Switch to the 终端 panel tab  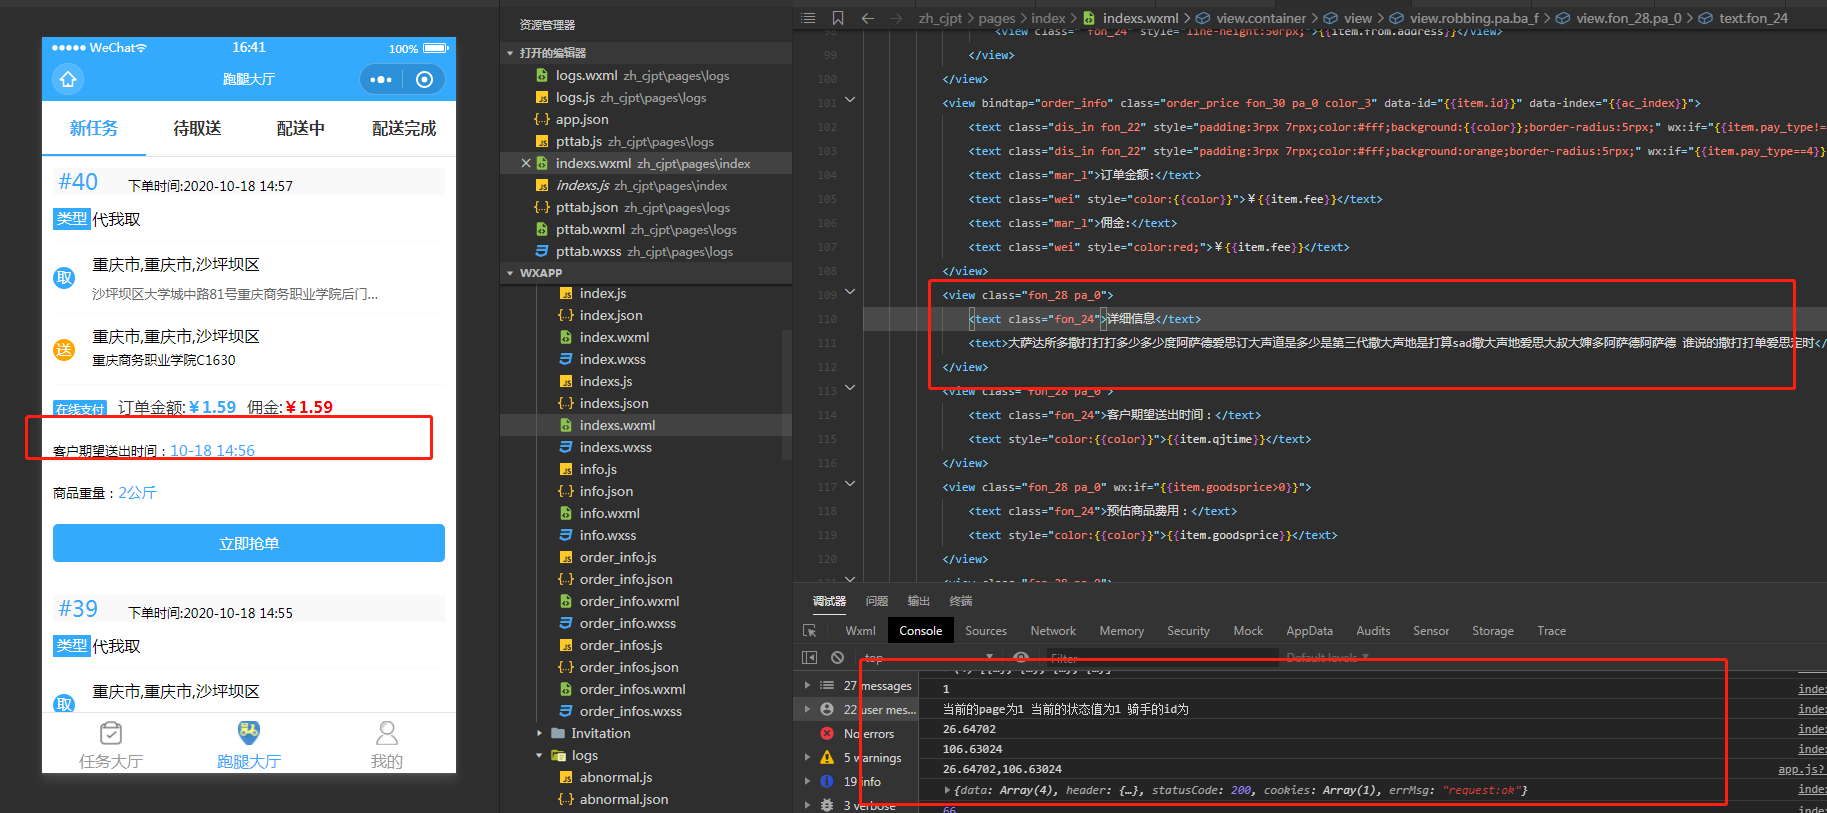click(961, 601)
